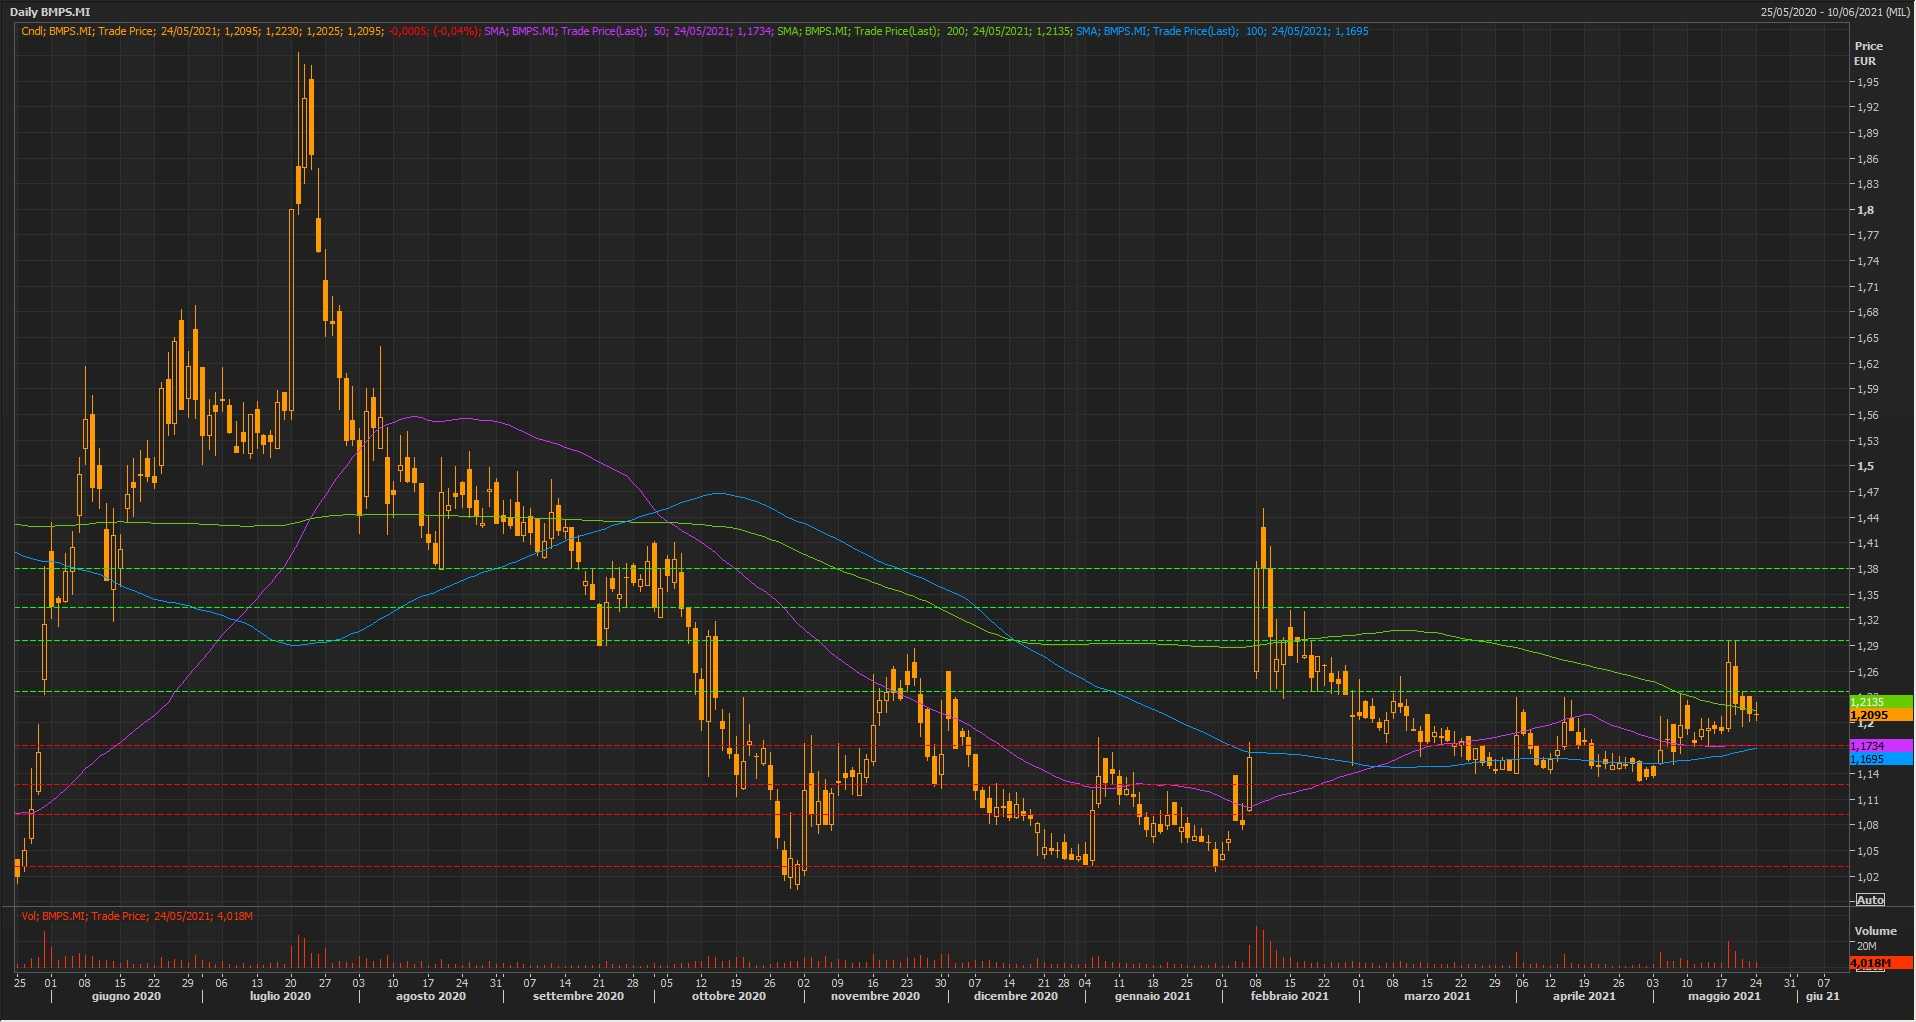
Task: Select the blue SMA 100 legend entry
Action: point(1221,31)
